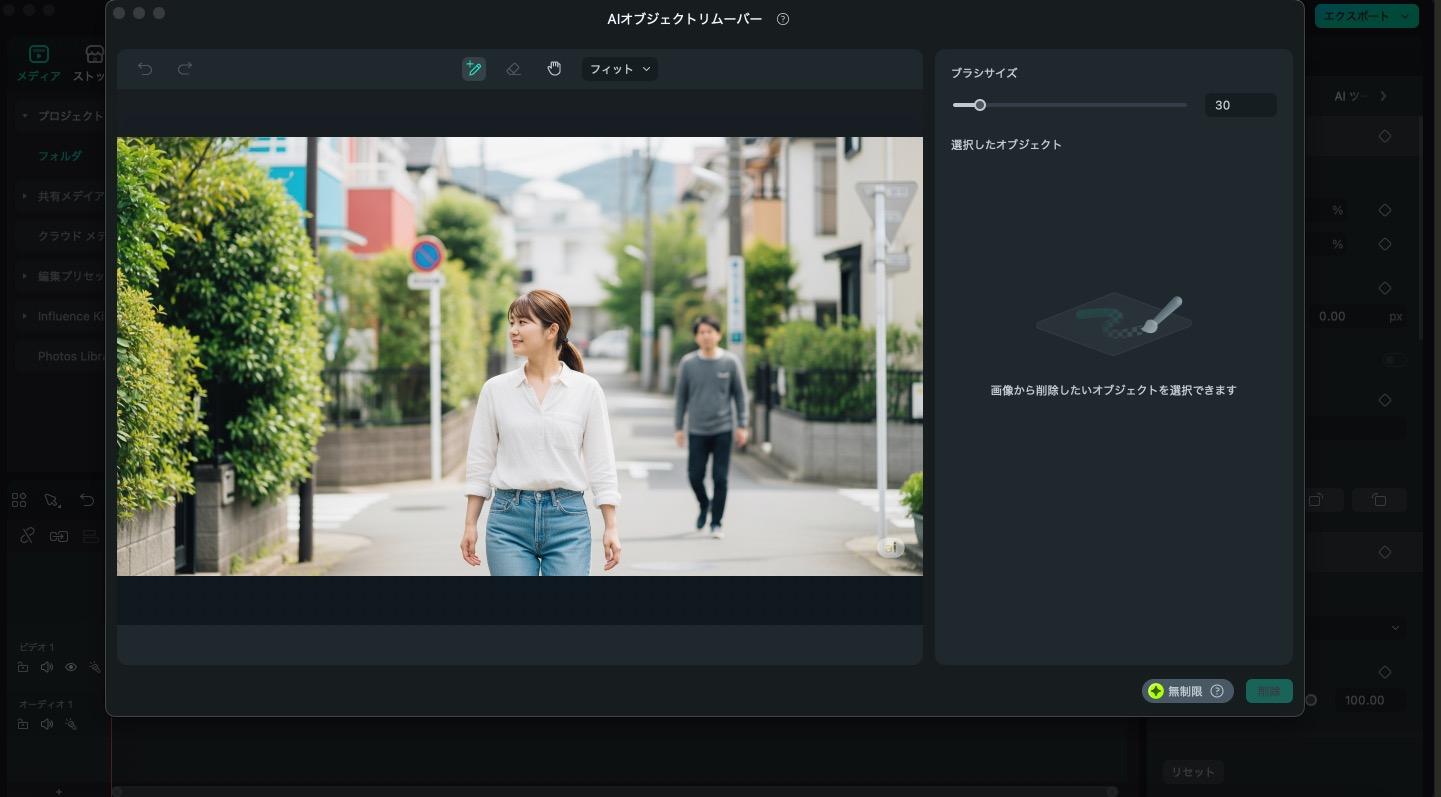
Task: Click the linked-boxes icon next to link icon
Action: click(59, 536)
